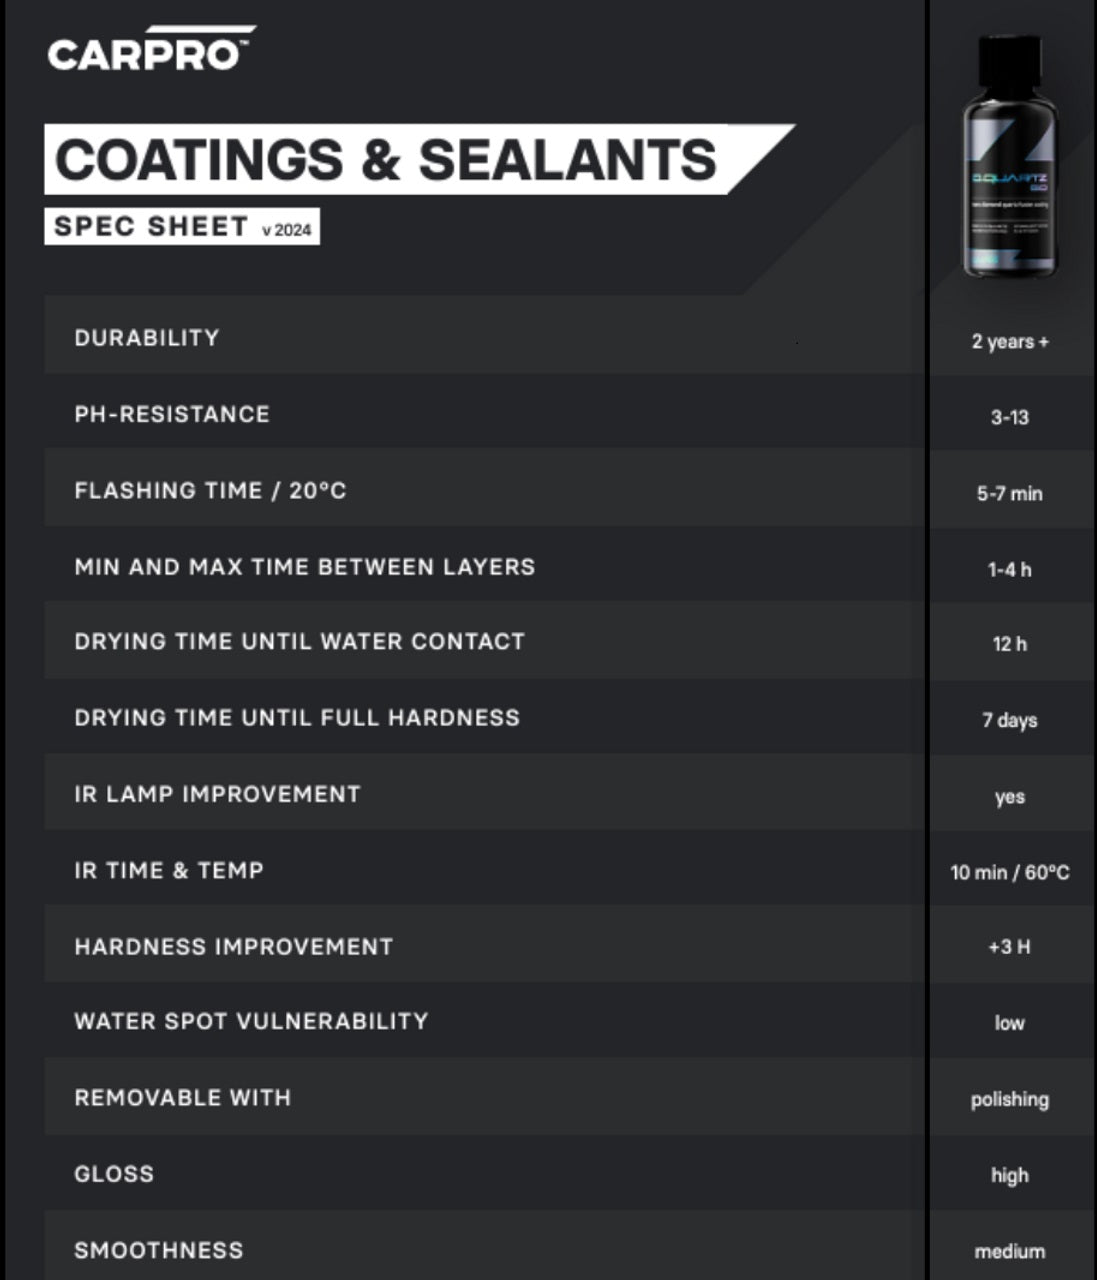Click the 'medium' smoothness value
1097x1280 pixels.
[1010, 1252]
